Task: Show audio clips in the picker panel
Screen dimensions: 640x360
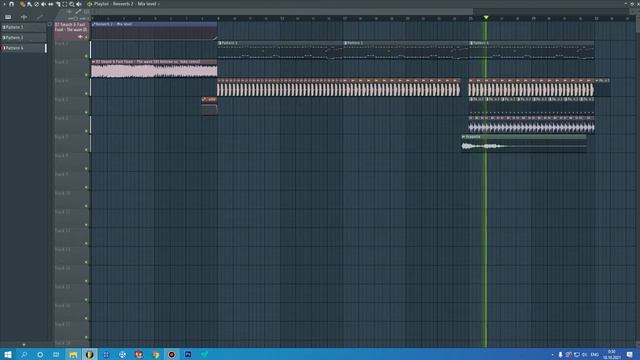Action: point(24,17)
